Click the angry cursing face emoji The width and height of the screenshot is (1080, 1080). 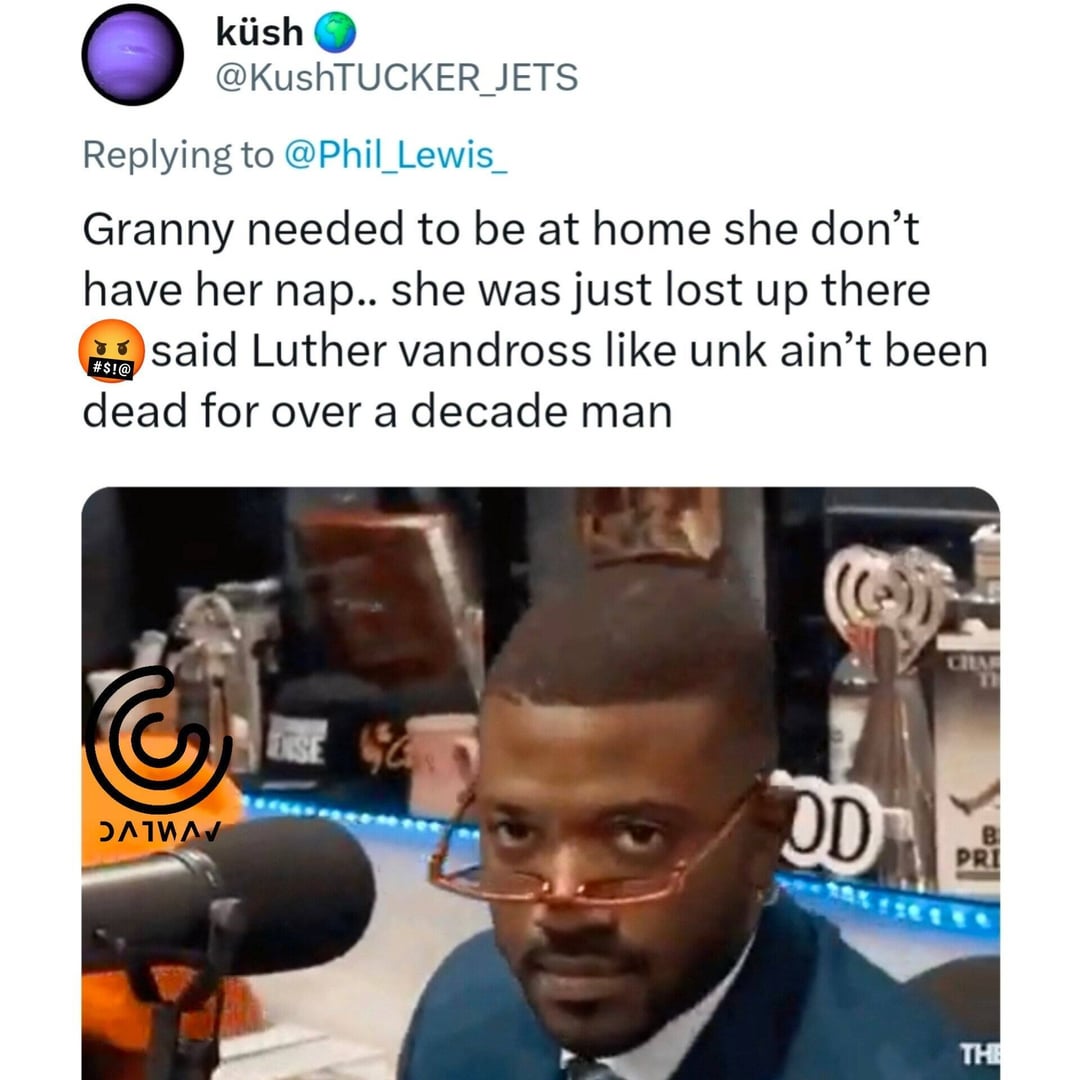(112, 350)
